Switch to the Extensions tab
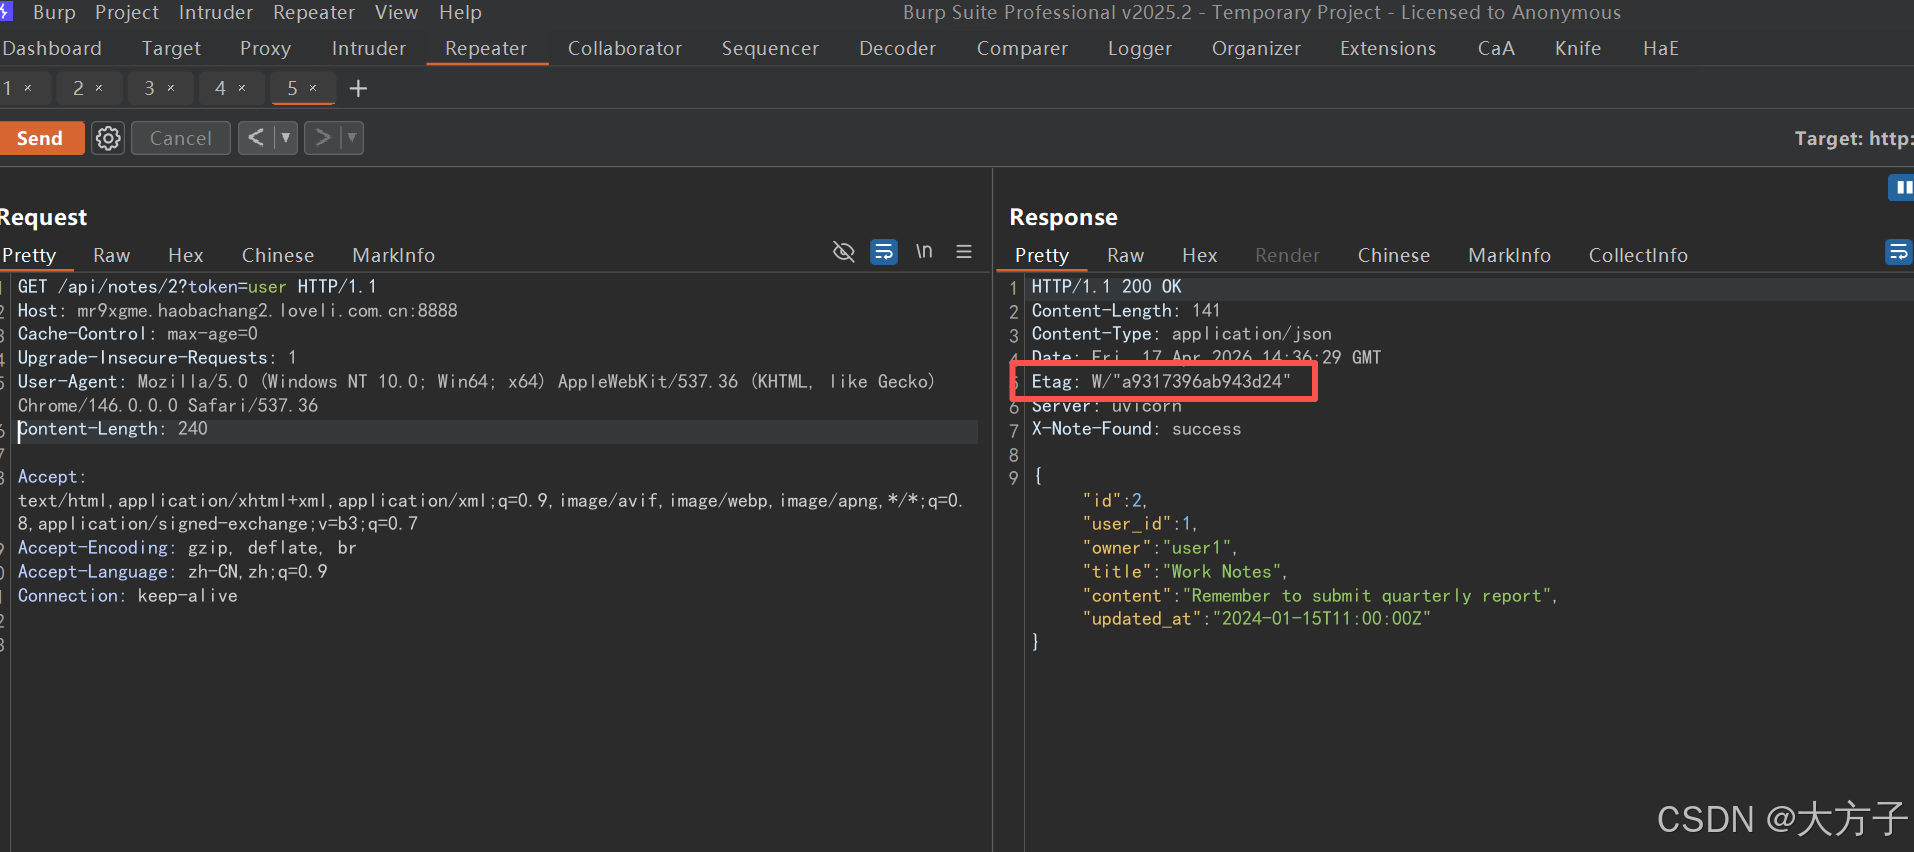 point(1388,48)
